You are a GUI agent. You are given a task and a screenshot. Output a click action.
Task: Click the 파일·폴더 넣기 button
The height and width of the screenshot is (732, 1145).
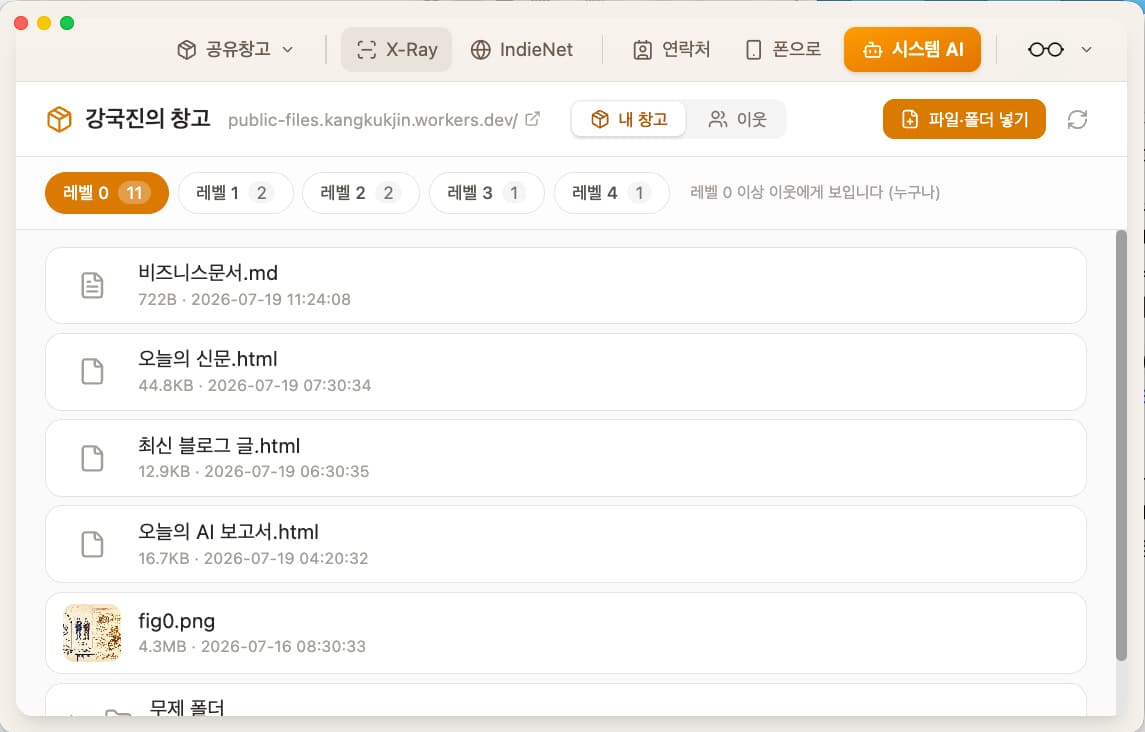964,119
